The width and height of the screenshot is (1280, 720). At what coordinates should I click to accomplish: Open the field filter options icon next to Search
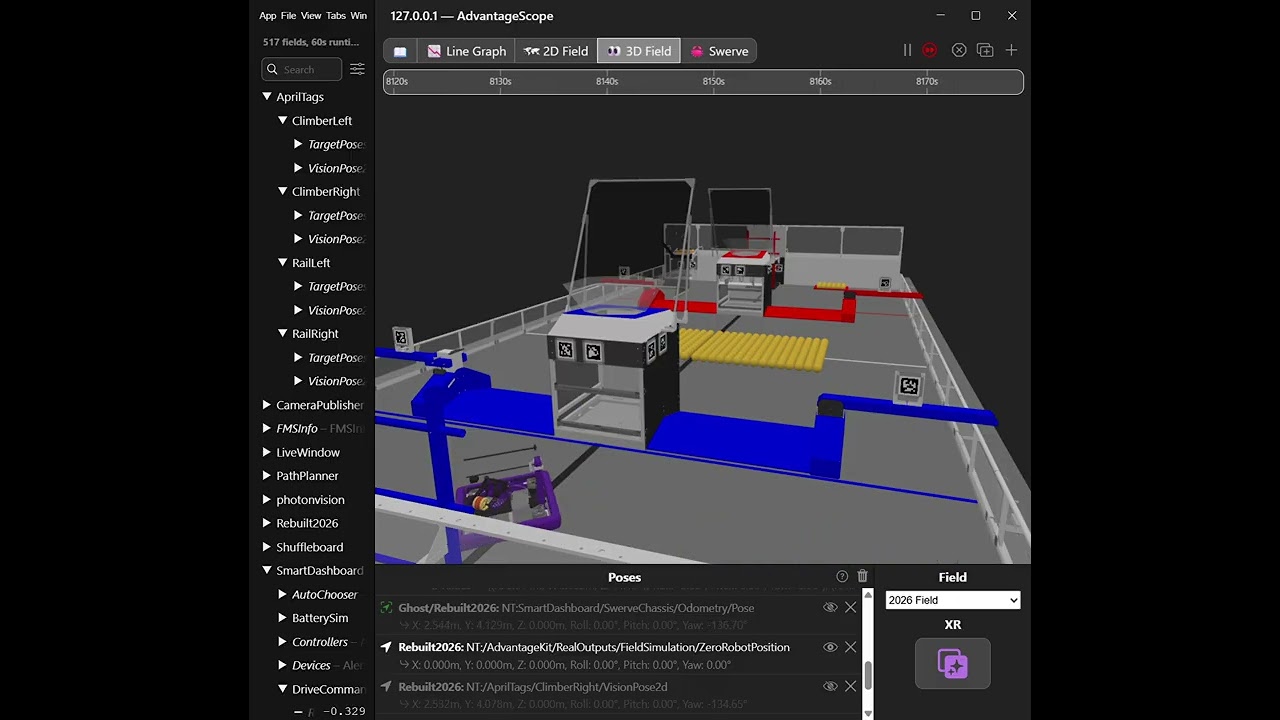(x=357, y=69)
